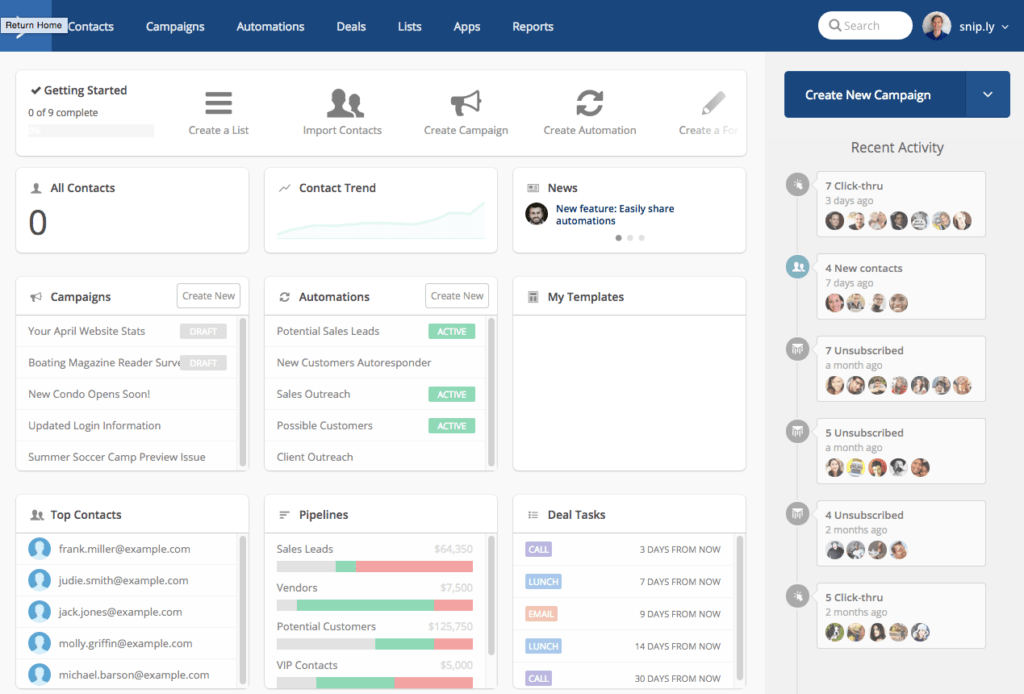Toggle the ACTIVE badge for Potential Sales Leads

coord(451,331)
